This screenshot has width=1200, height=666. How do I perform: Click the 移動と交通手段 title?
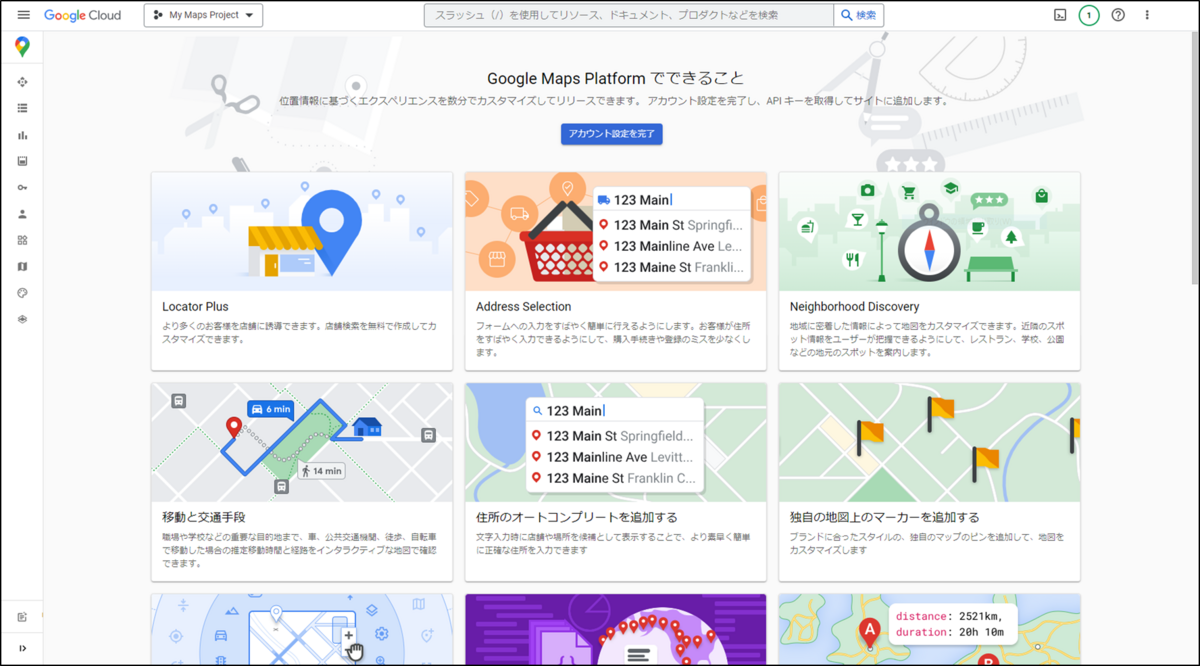coord(204,517)
